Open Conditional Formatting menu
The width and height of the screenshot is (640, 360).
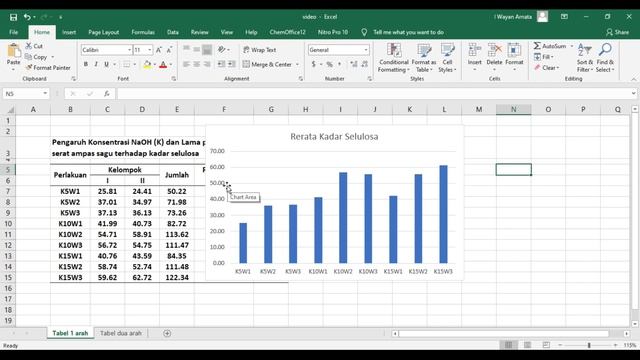tap(393, 58)
